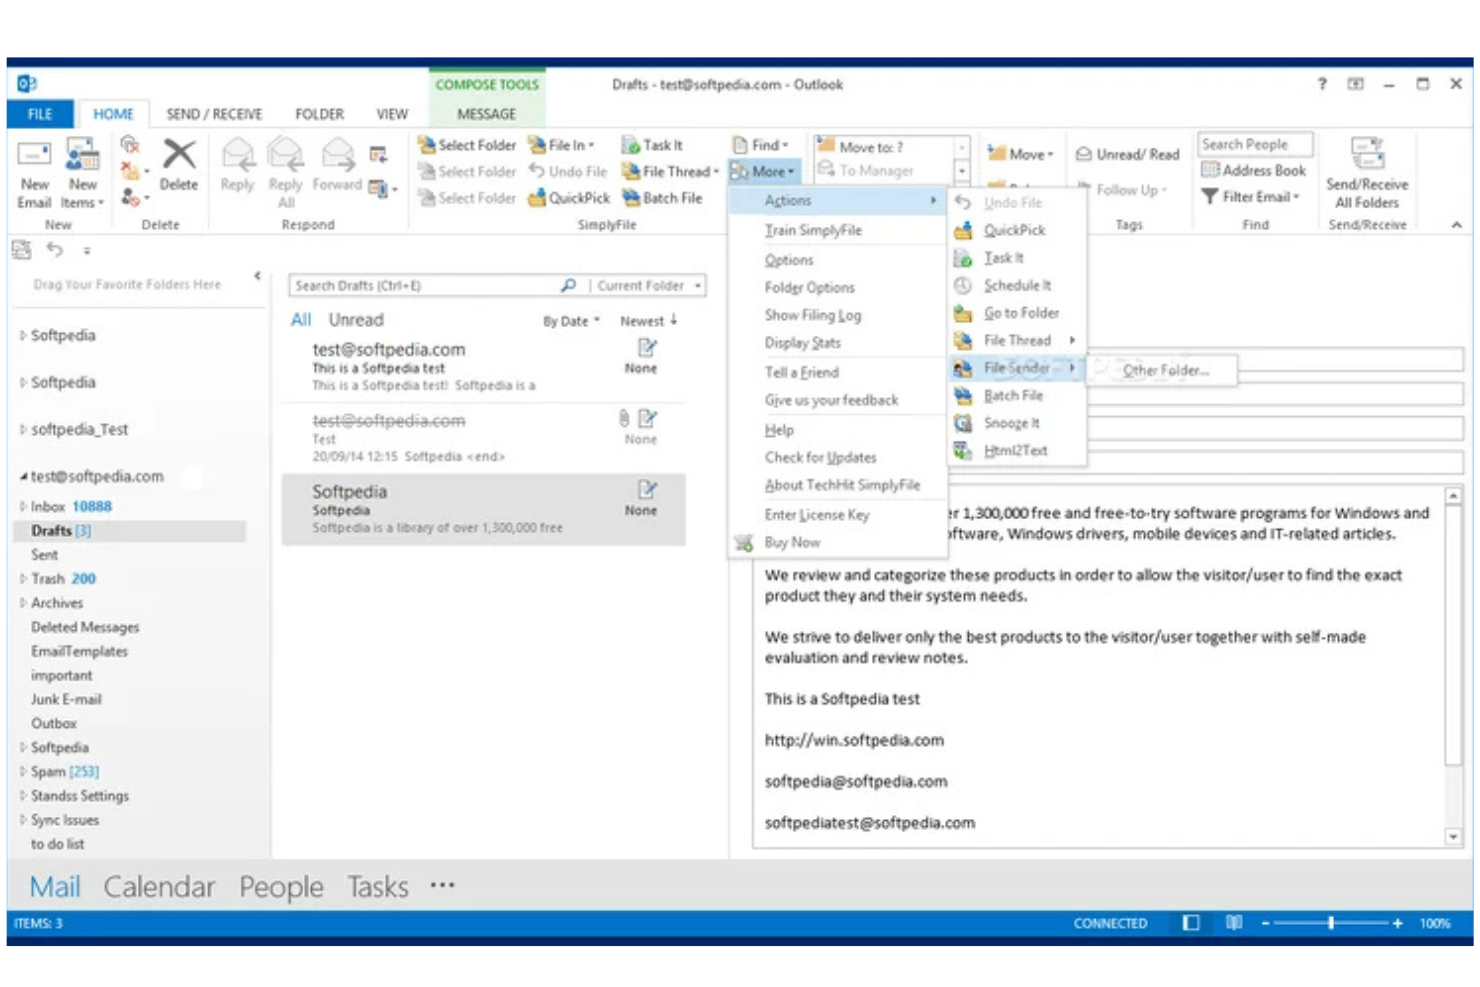The image size is (1480, 987).
Task: Toggle Unread/Read on the selected message
Action: coord(1127,154)
